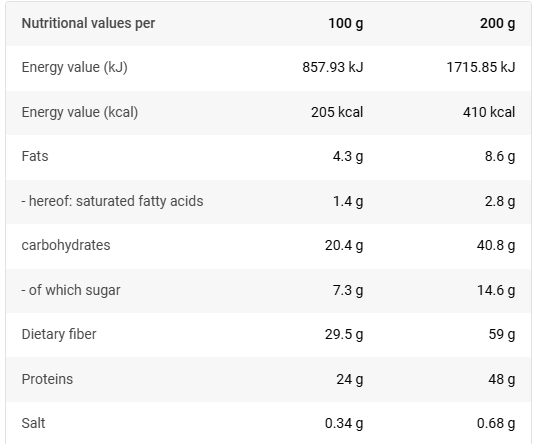Click the 1715.85 kJ value
535x444 pixels.
[x=481, y=67]
